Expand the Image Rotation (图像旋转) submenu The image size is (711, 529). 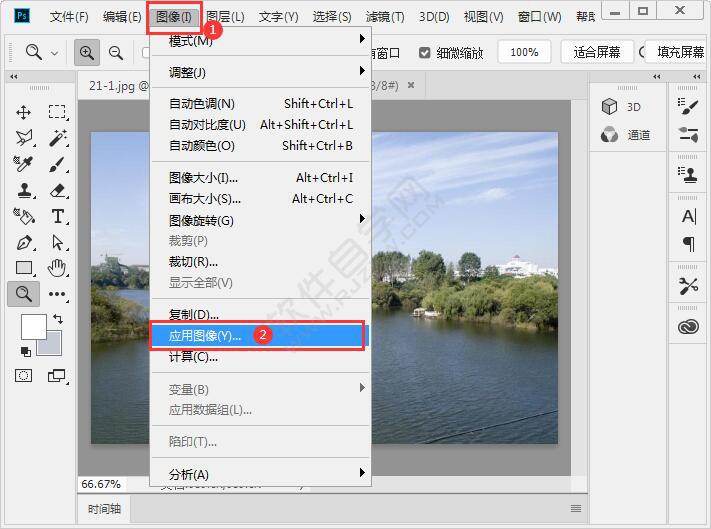(260, 220)
